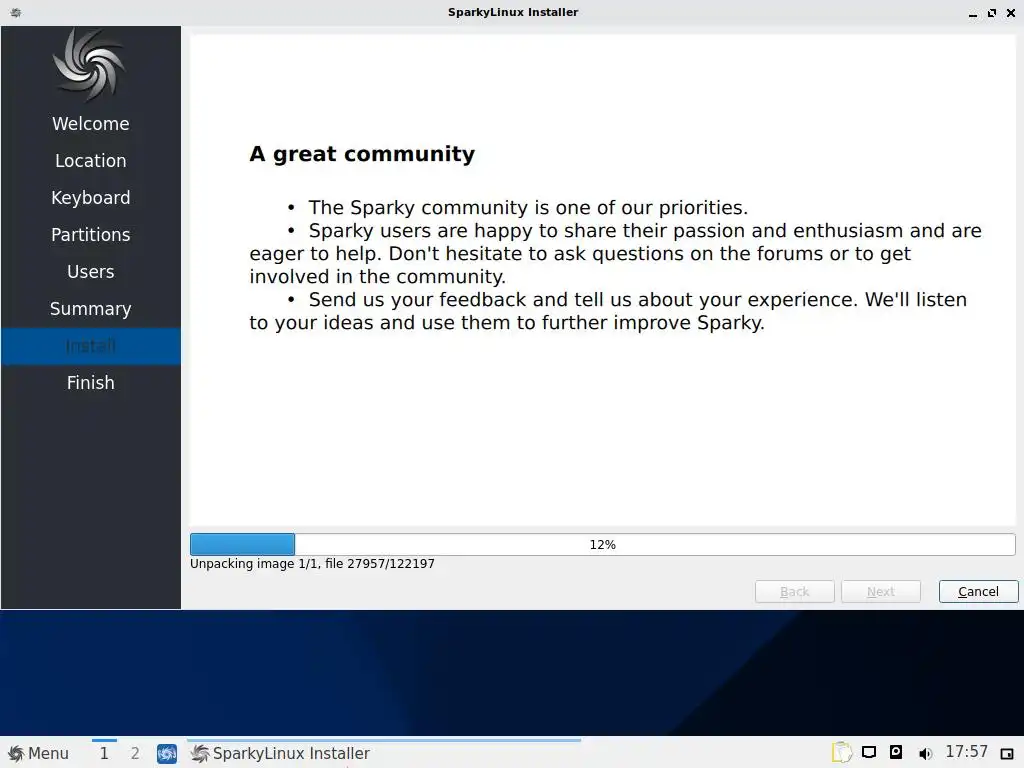Minimize the installer window
The width and height of the screenshot is (1024, 768).
(x=973, y=13)
